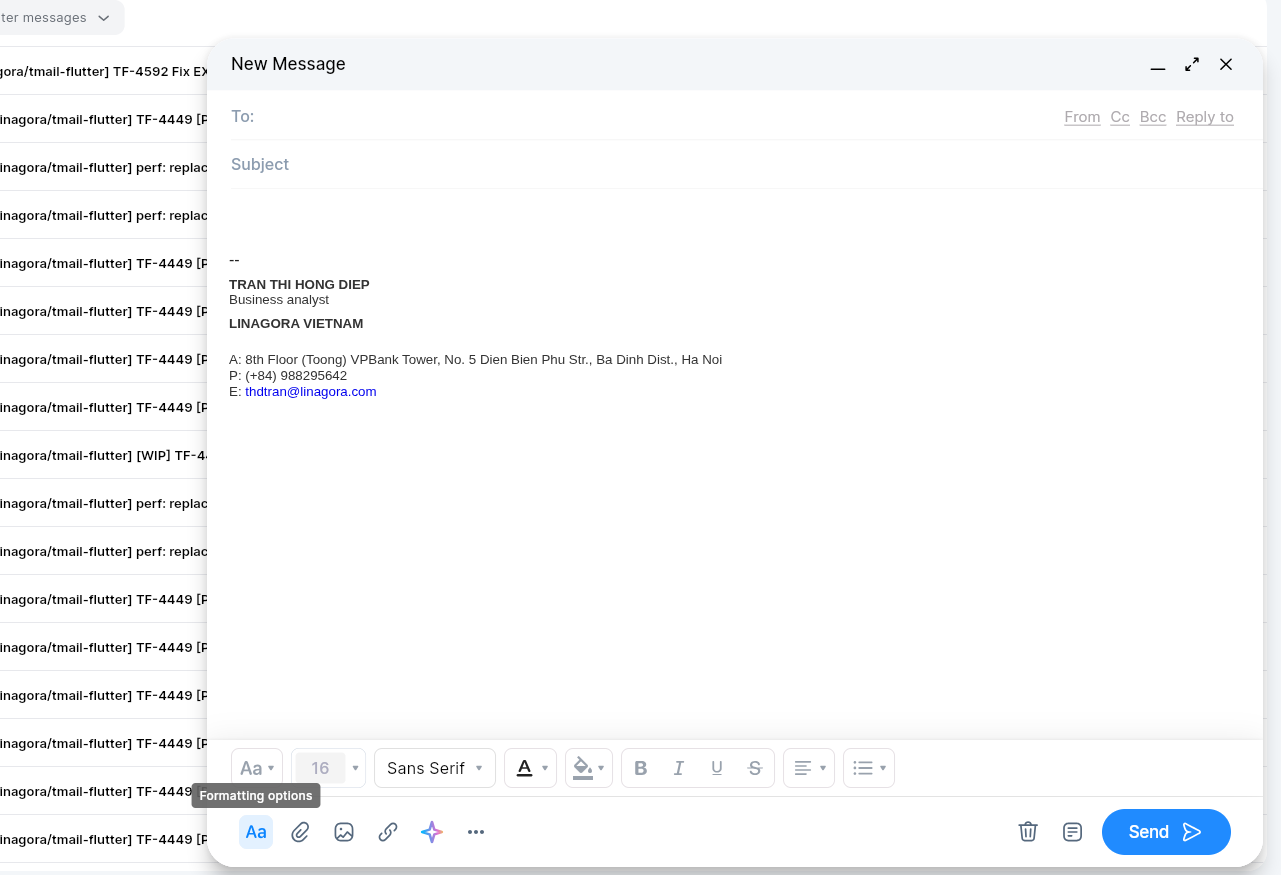The image size is (1281, 875).
Task: Add Reply to field
Action: click(1205, 117)
